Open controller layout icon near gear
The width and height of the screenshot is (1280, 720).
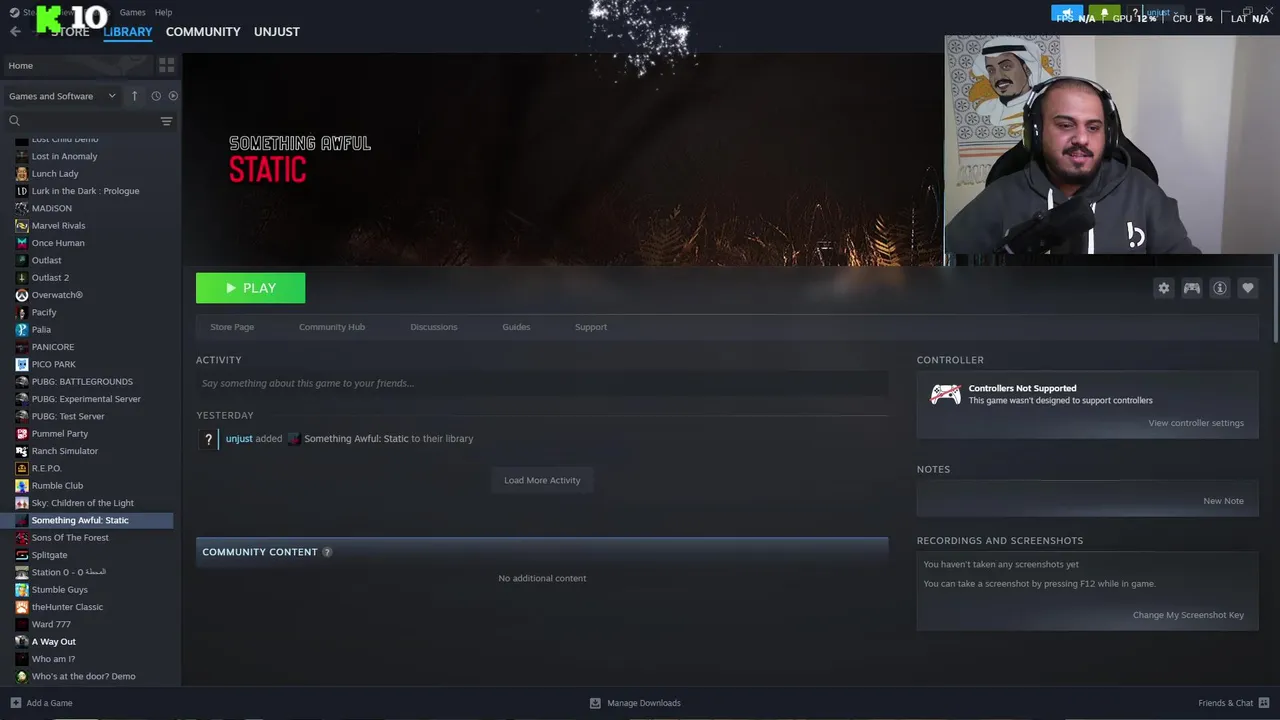(x=1191, y=288)
